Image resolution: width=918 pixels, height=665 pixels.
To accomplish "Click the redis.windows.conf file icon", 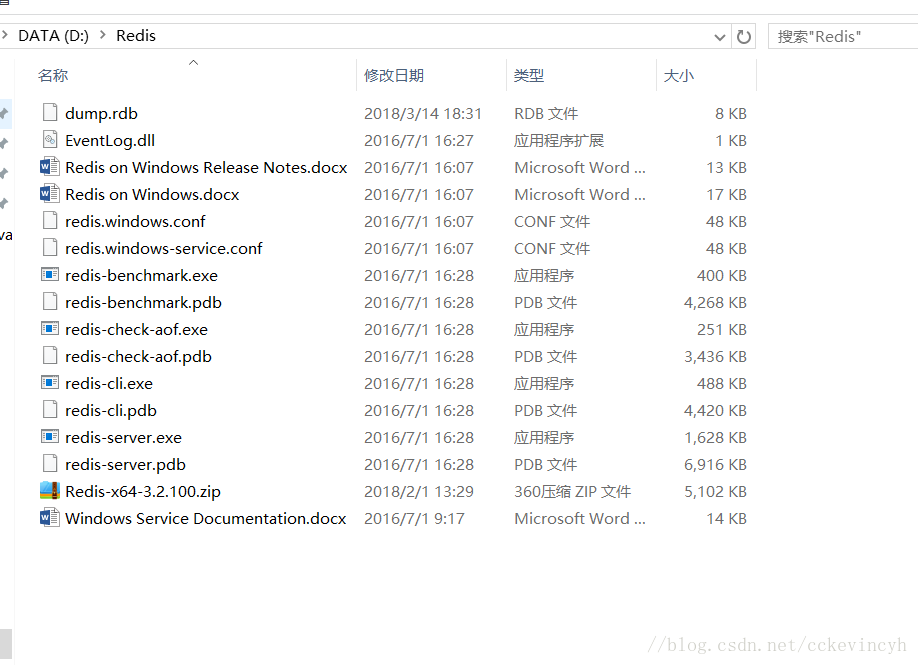I will coord(50,220).
